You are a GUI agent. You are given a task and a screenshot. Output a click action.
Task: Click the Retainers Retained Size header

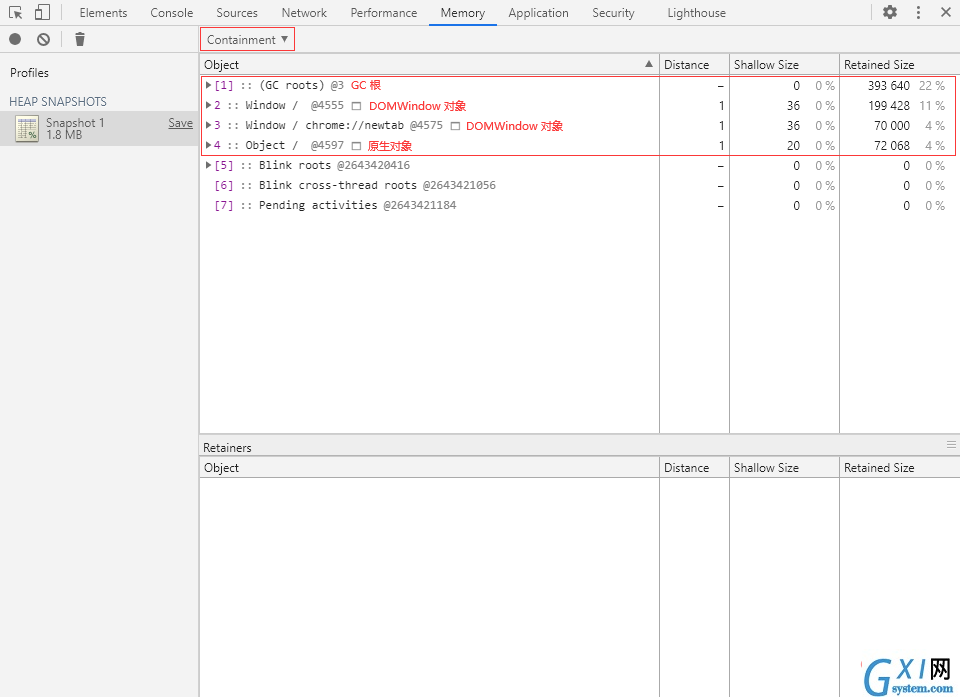(899, 467)
